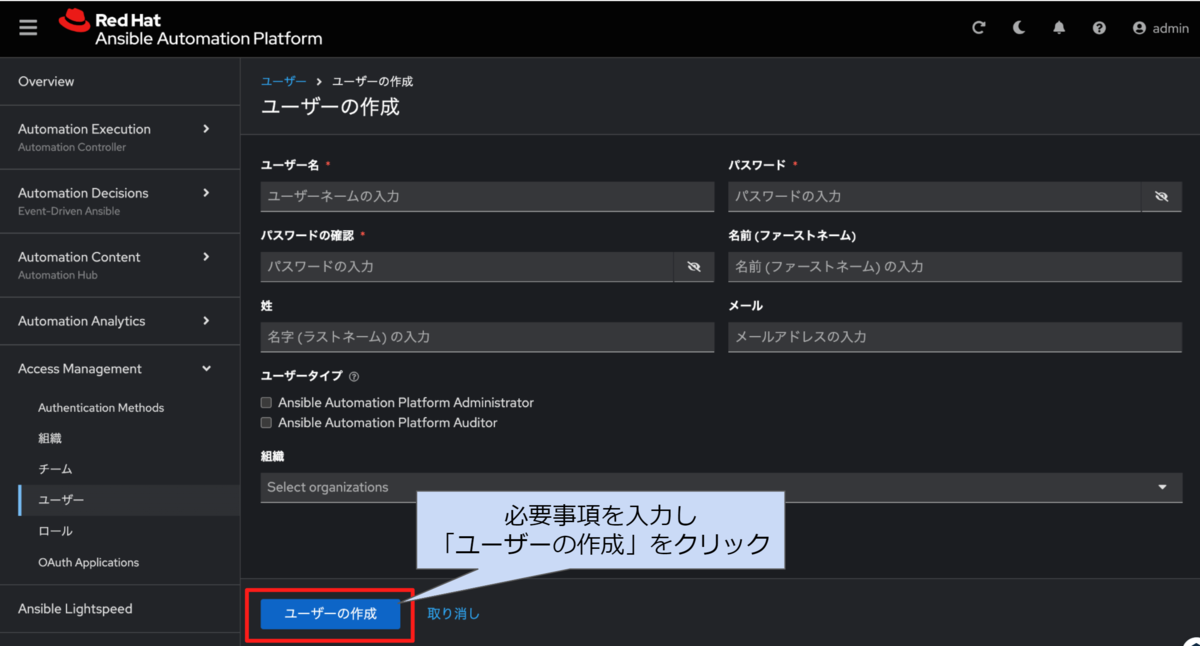Click the Red Hat Ansible Automation Platform logo
This screenshot has width=1200, height=646.
pos(190,29)
